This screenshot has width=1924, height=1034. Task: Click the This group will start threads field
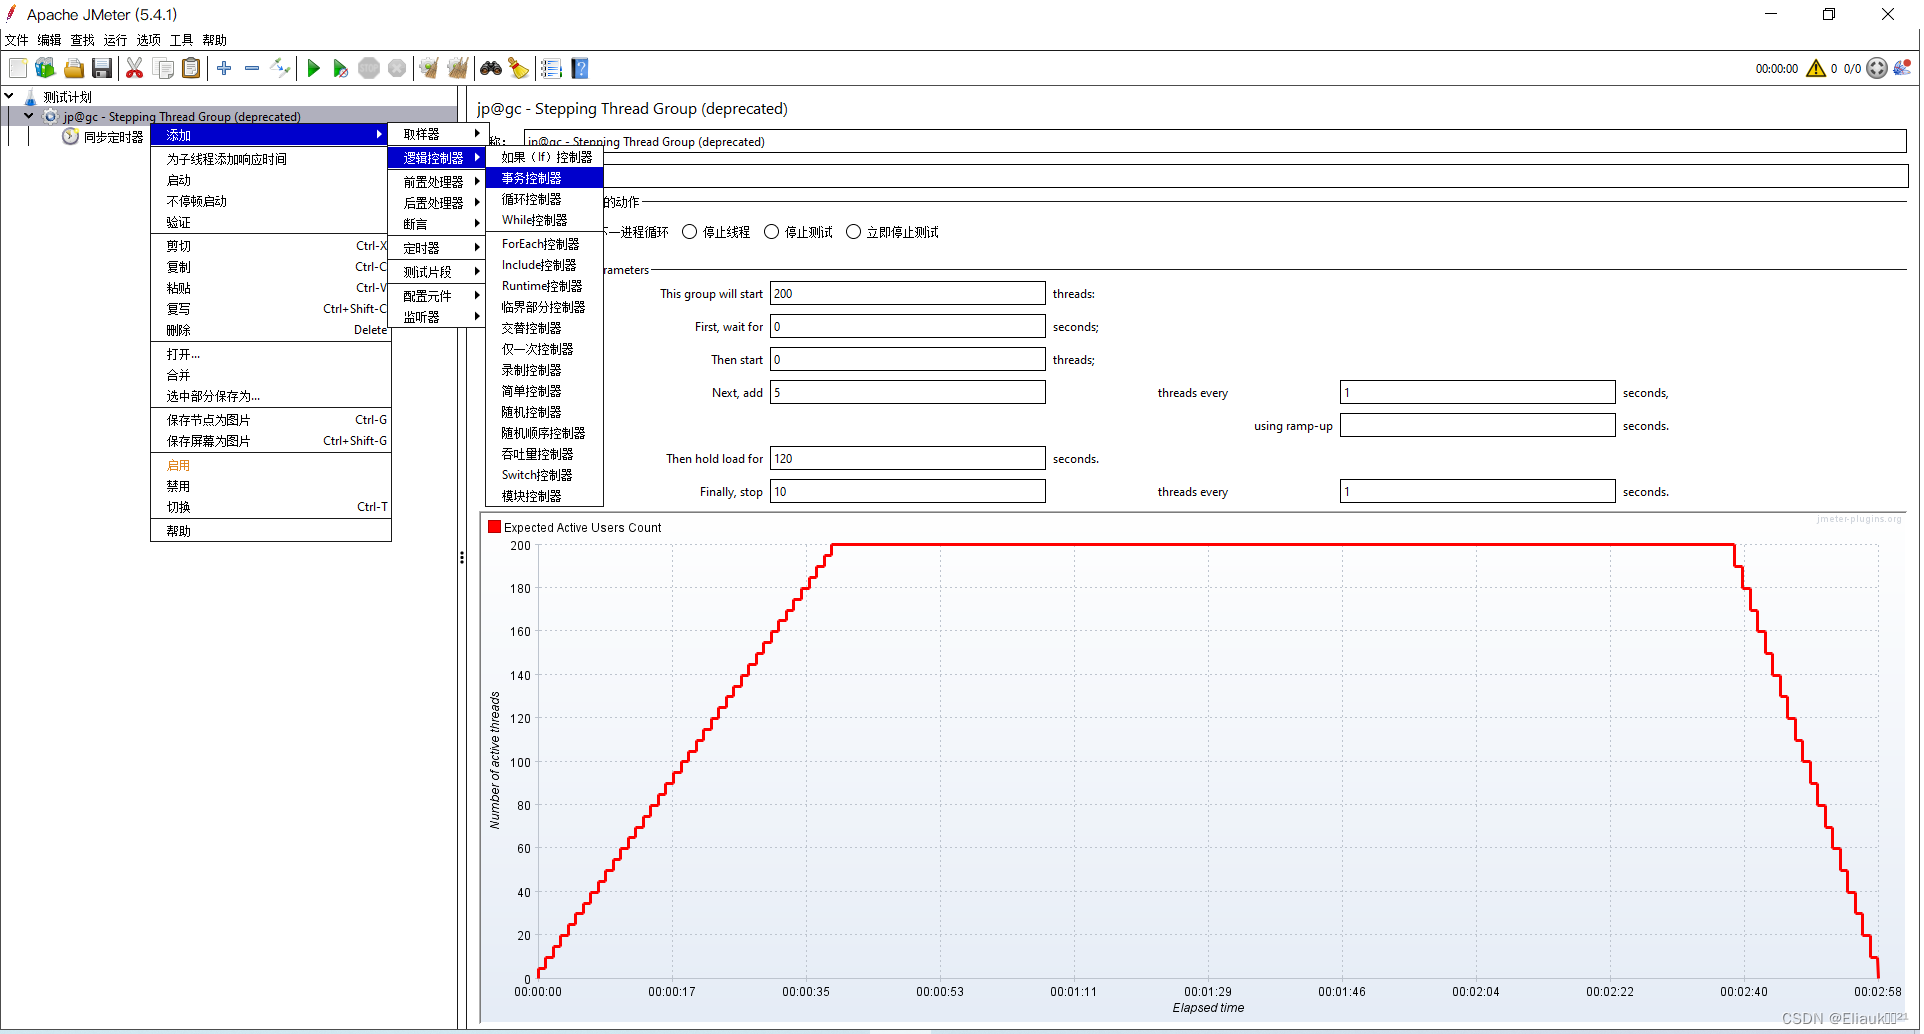pos(907,294)
